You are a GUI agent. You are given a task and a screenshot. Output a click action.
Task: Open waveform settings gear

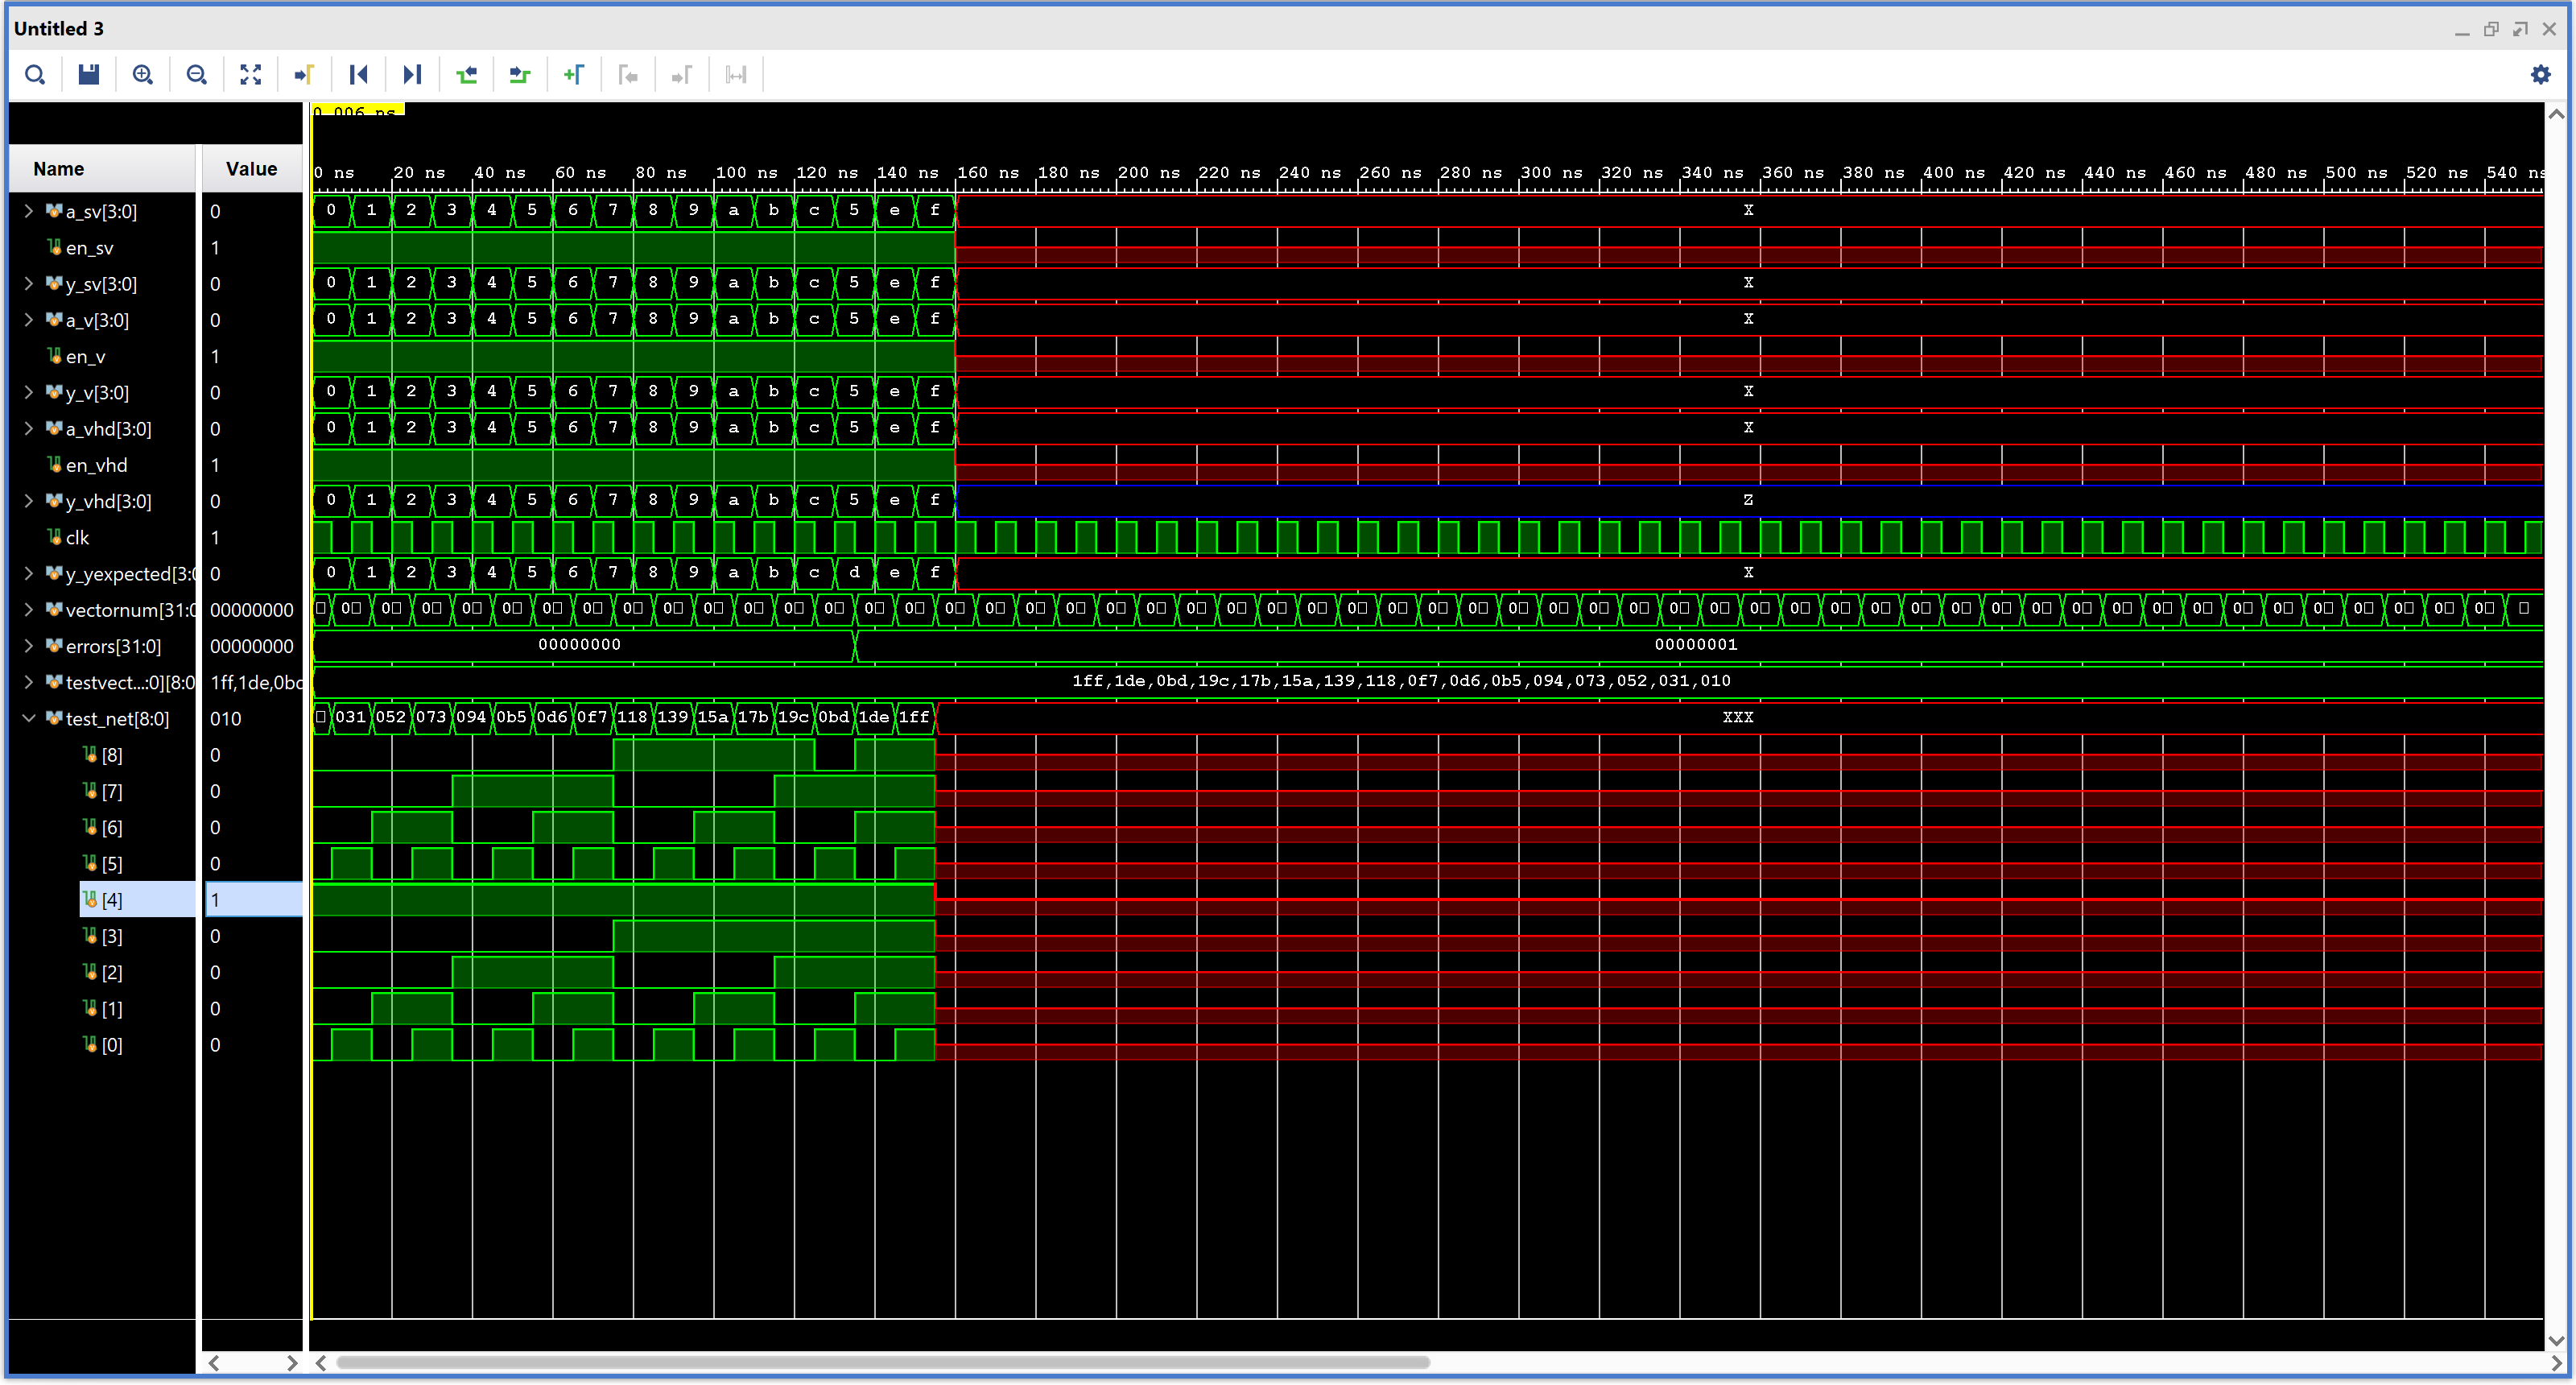point(2540,75)
